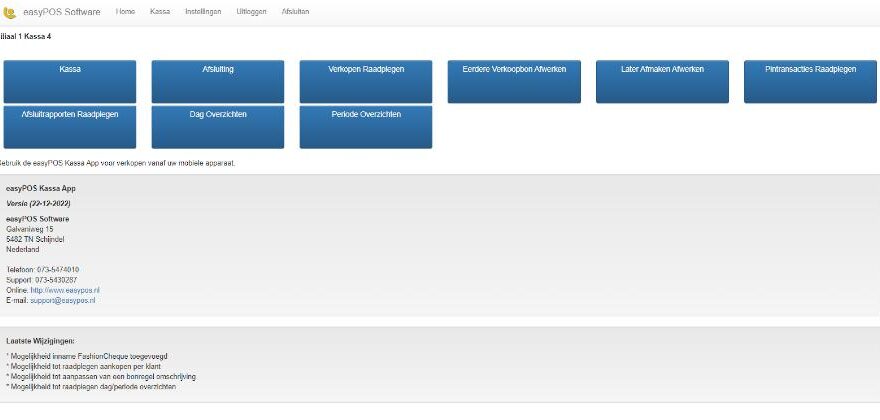
Task: Open the Kassa menu item in the navbar
Action: point(160,12)
